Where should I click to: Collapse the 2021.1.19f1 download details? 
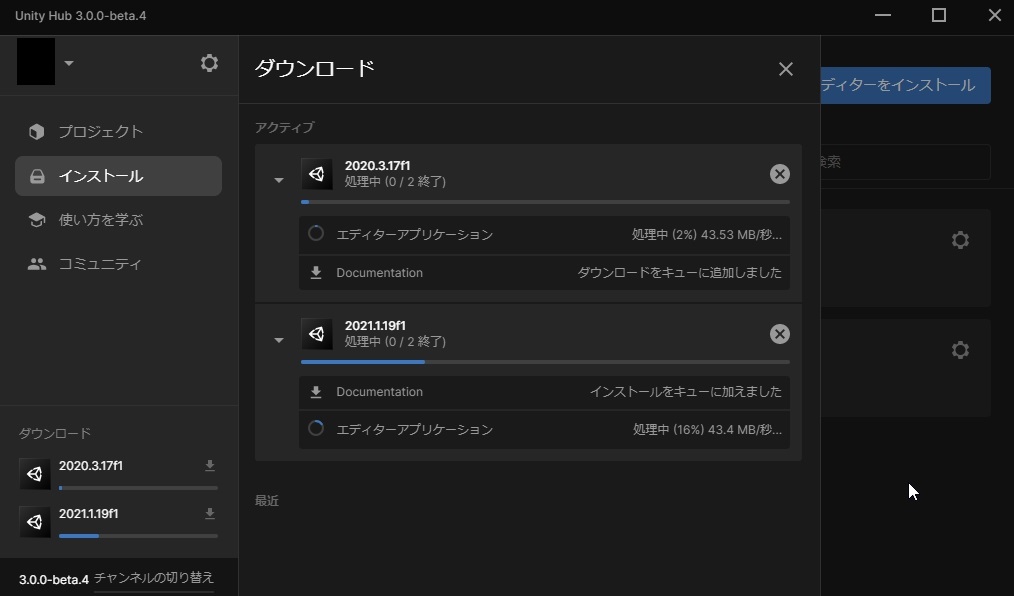coord(279,340)
